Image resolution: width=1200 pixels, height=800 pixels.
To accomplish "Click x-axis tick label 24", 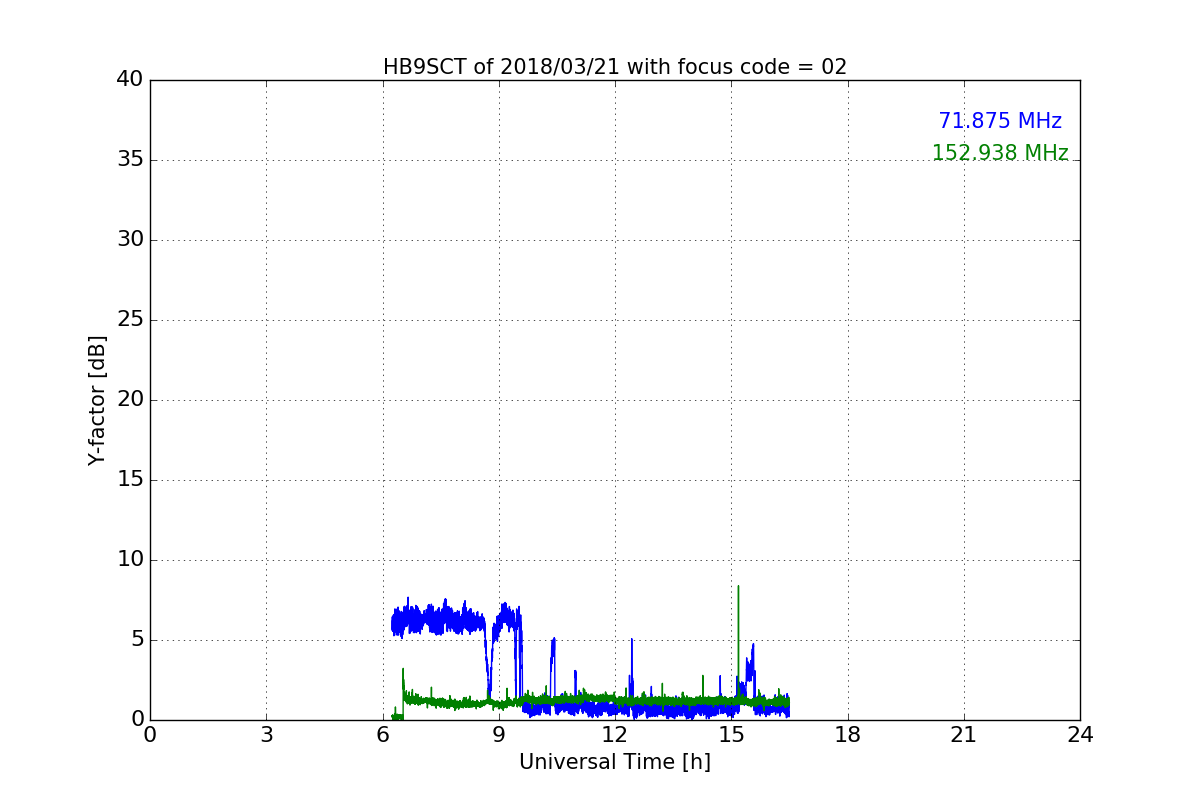I will pos(1080,735).
